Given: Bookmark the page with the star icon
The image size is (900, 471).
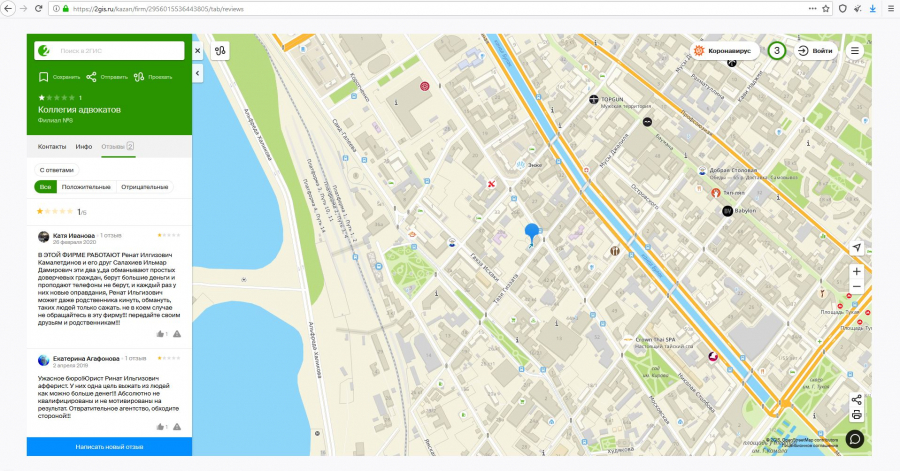Looking at the screenshot, I should click(x=826, y=9).
